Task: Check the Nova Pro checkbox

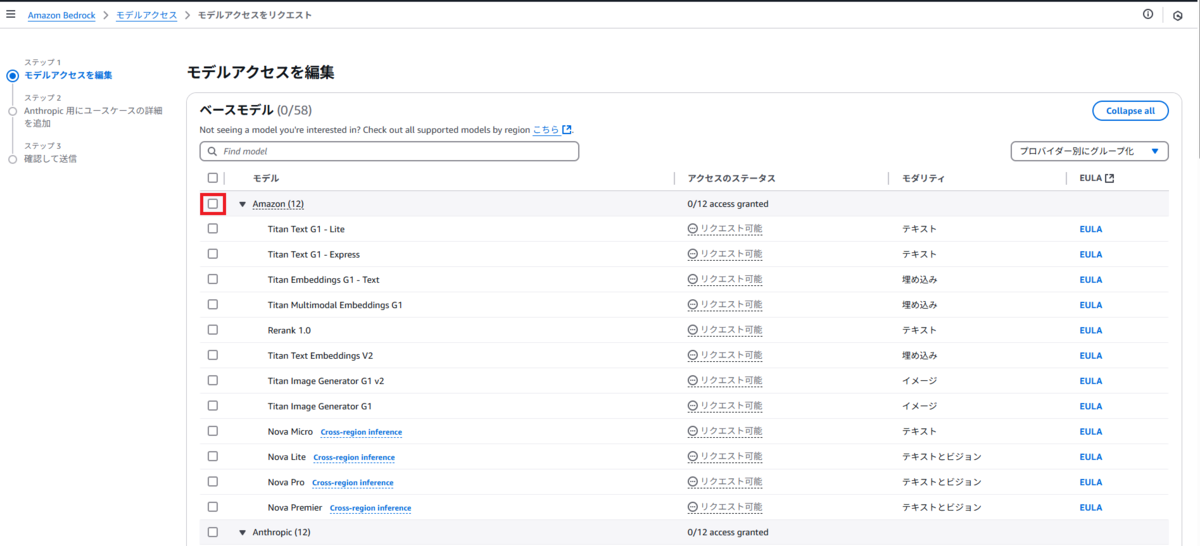Action: click(x=212, y=482)
